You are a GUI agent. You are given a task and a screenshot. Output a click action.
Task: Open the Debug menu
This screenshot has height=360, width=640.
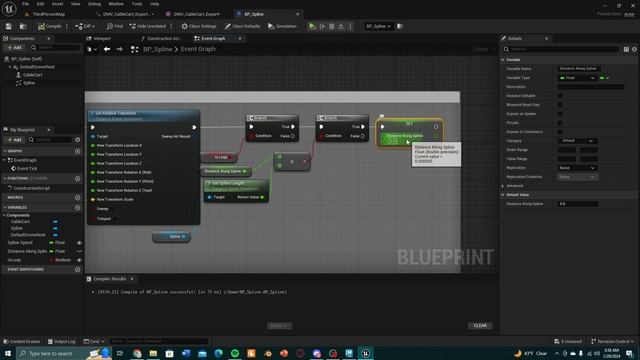(x=94, y=4)
